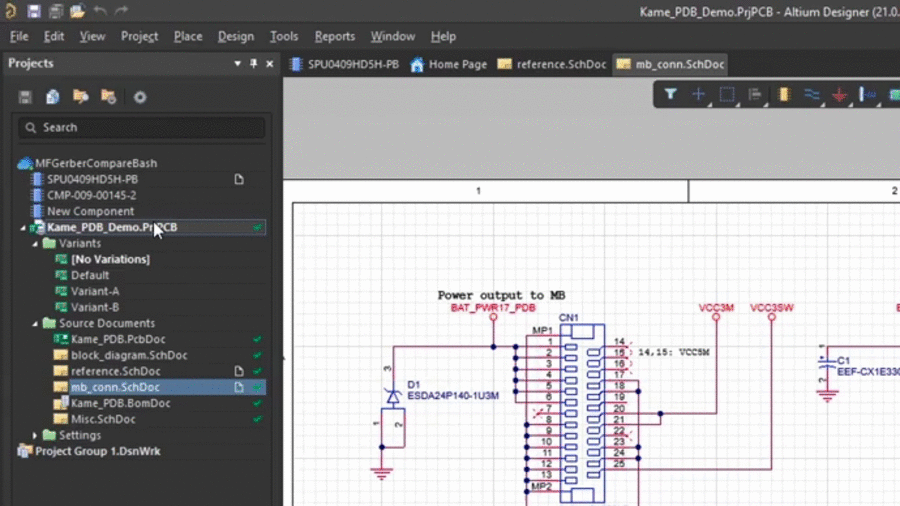Screen dimensions: 900x506
Task: Expand the Settings folder
Action: click(x=36, y=435)
